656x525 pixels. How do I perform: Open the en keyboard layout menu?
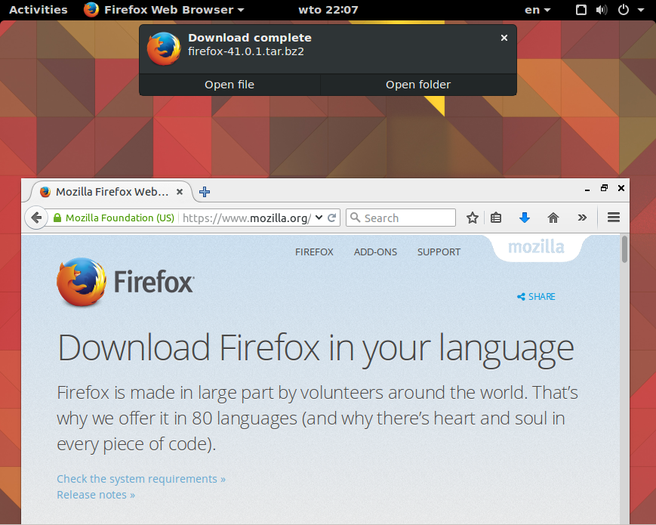[537, 10]
